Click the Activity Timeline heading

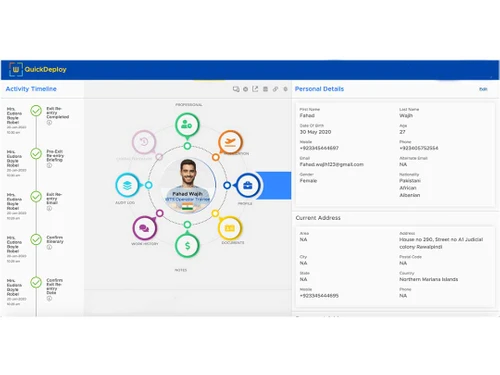coord(31,89)
